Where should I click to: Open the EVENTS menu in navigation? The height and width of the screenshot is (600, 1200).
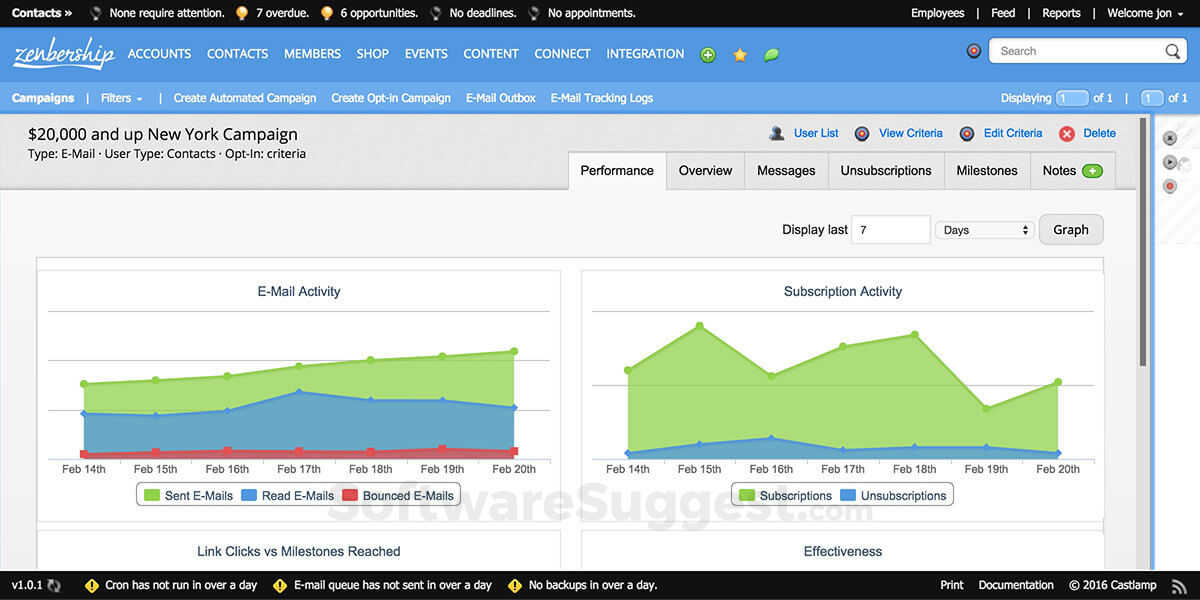pos(426,54)
